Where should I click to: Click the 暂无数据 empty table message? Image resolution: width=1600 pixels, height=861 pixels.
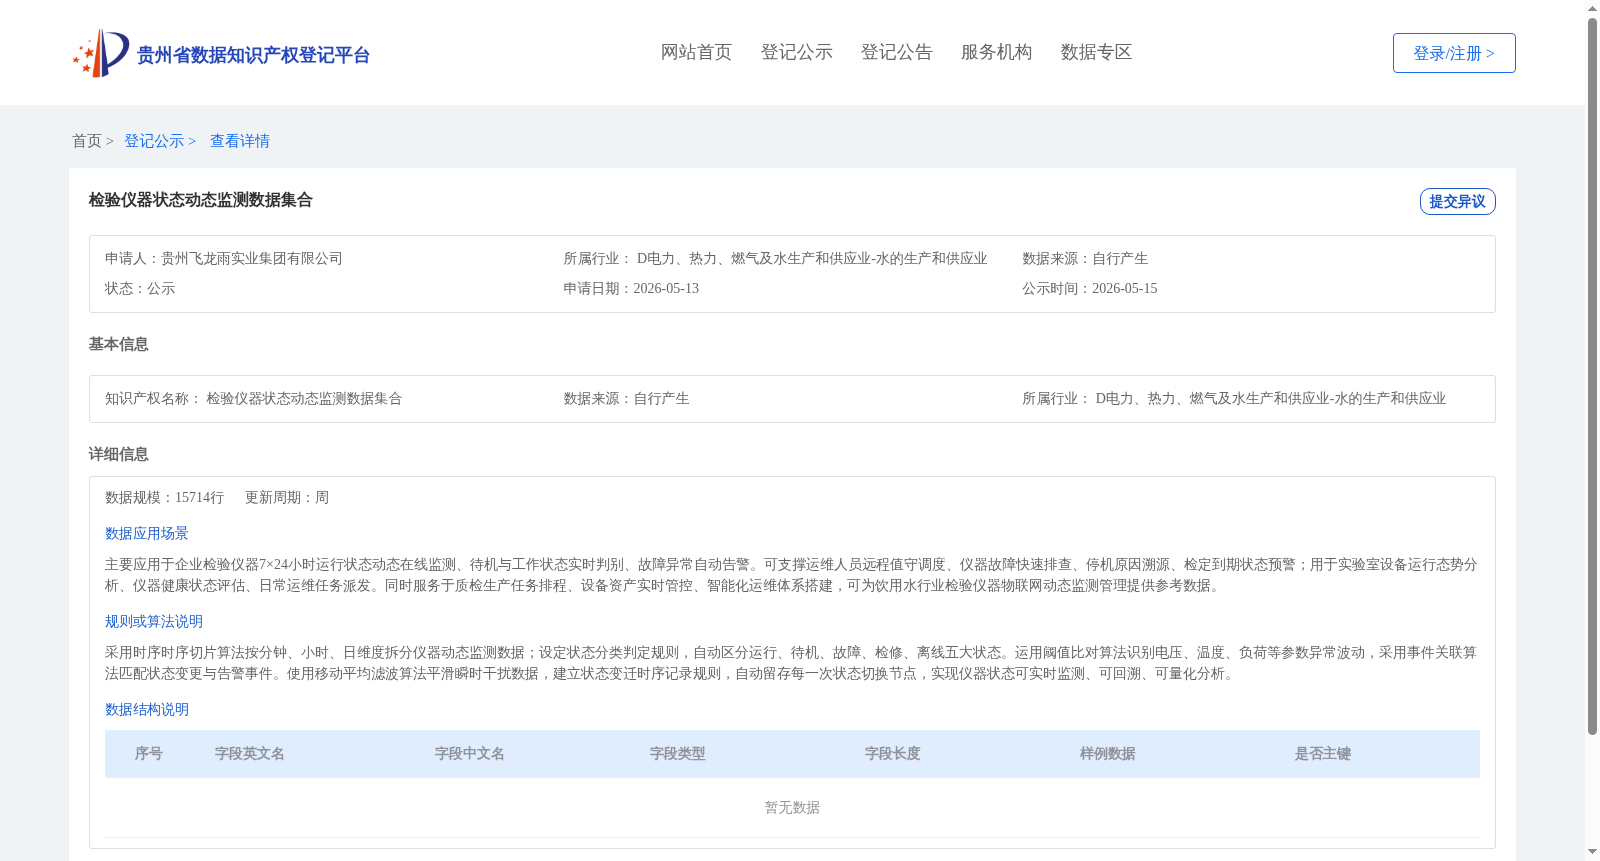click(x=792, y=807)
